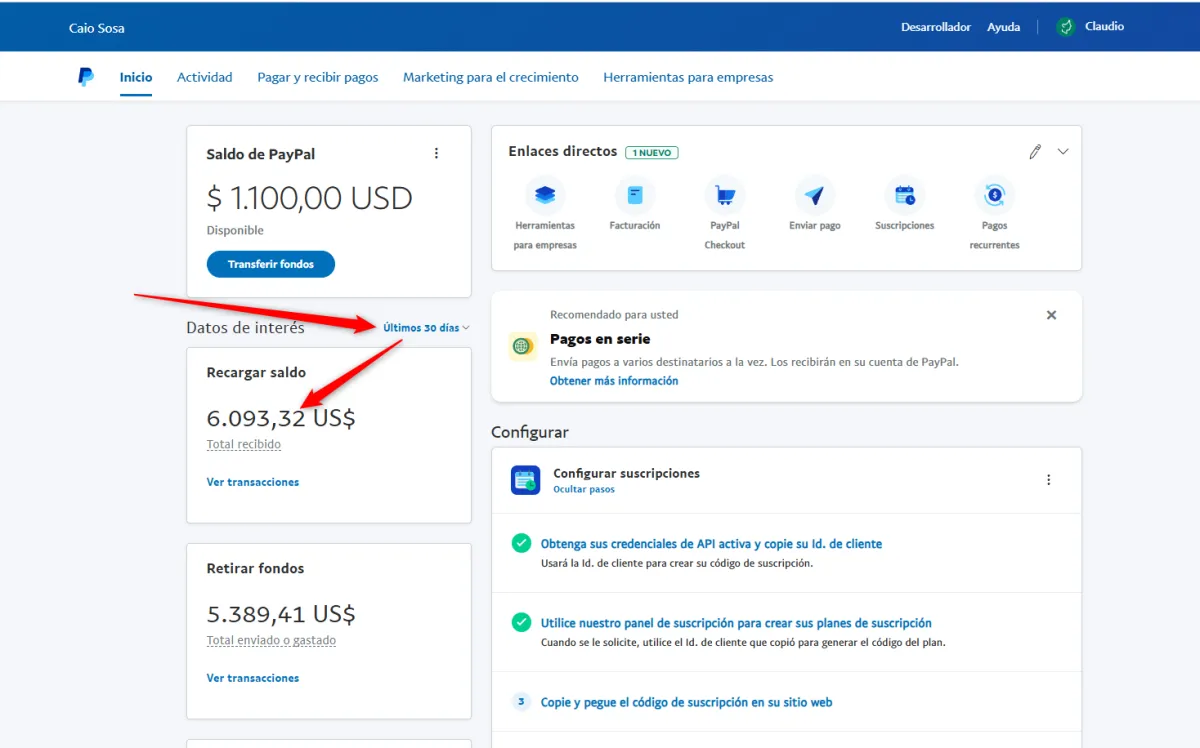Click the Pagos en serie heading
The width and height of the screenshot is (1200, 748).
(x=600, y=339)
